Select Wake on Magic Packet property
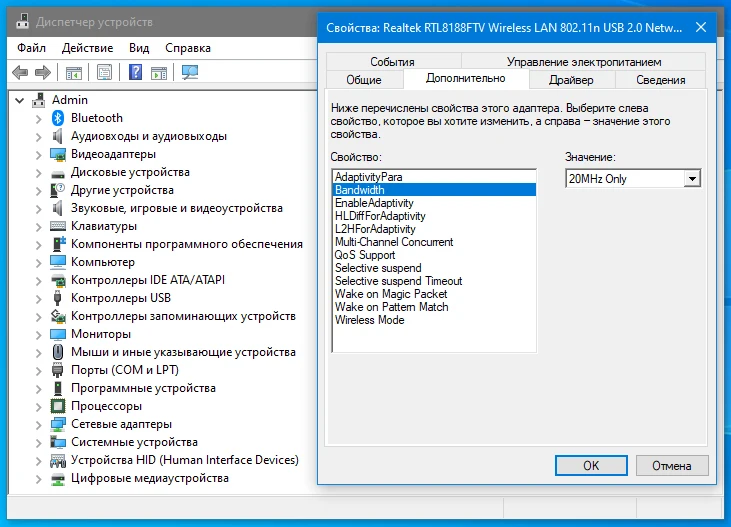This screenshot has height=527, width=731. (x=434, y=294)
